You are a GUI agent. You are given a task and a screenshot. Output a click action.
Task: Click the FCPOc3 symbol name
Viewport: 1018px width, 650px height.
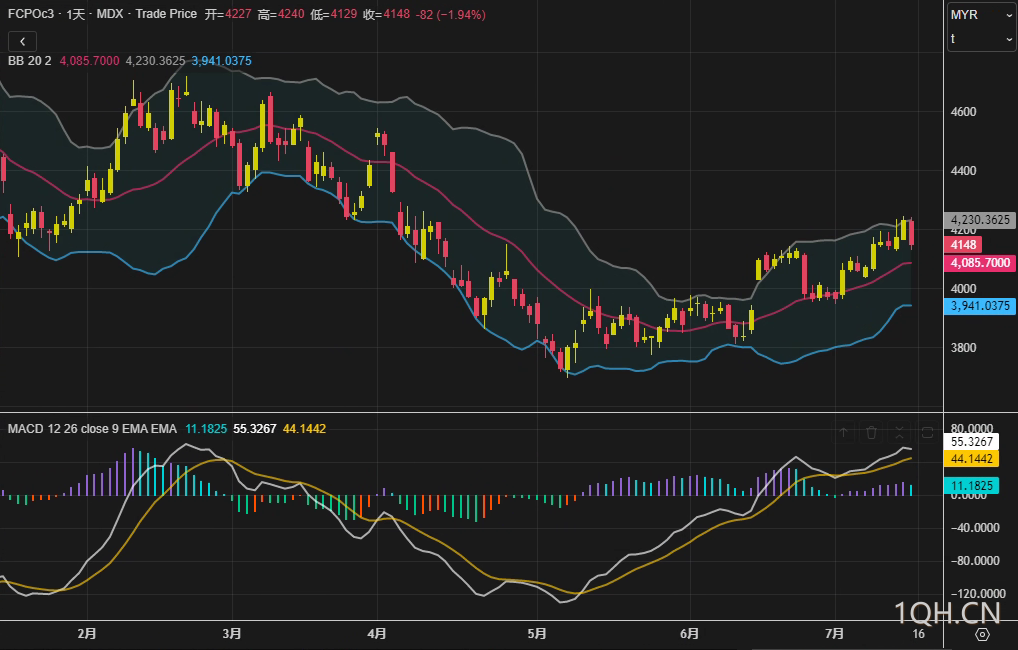click(x=30, y=14)
